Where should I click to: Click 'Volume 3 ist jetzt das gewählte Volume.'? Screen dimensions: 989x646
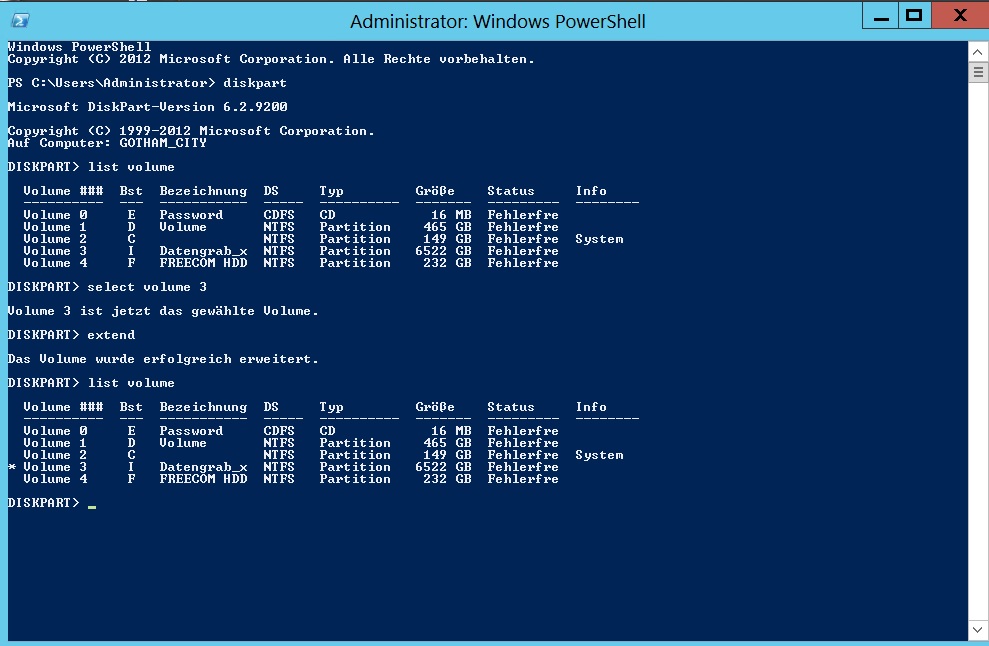click(x=163, y=311)
